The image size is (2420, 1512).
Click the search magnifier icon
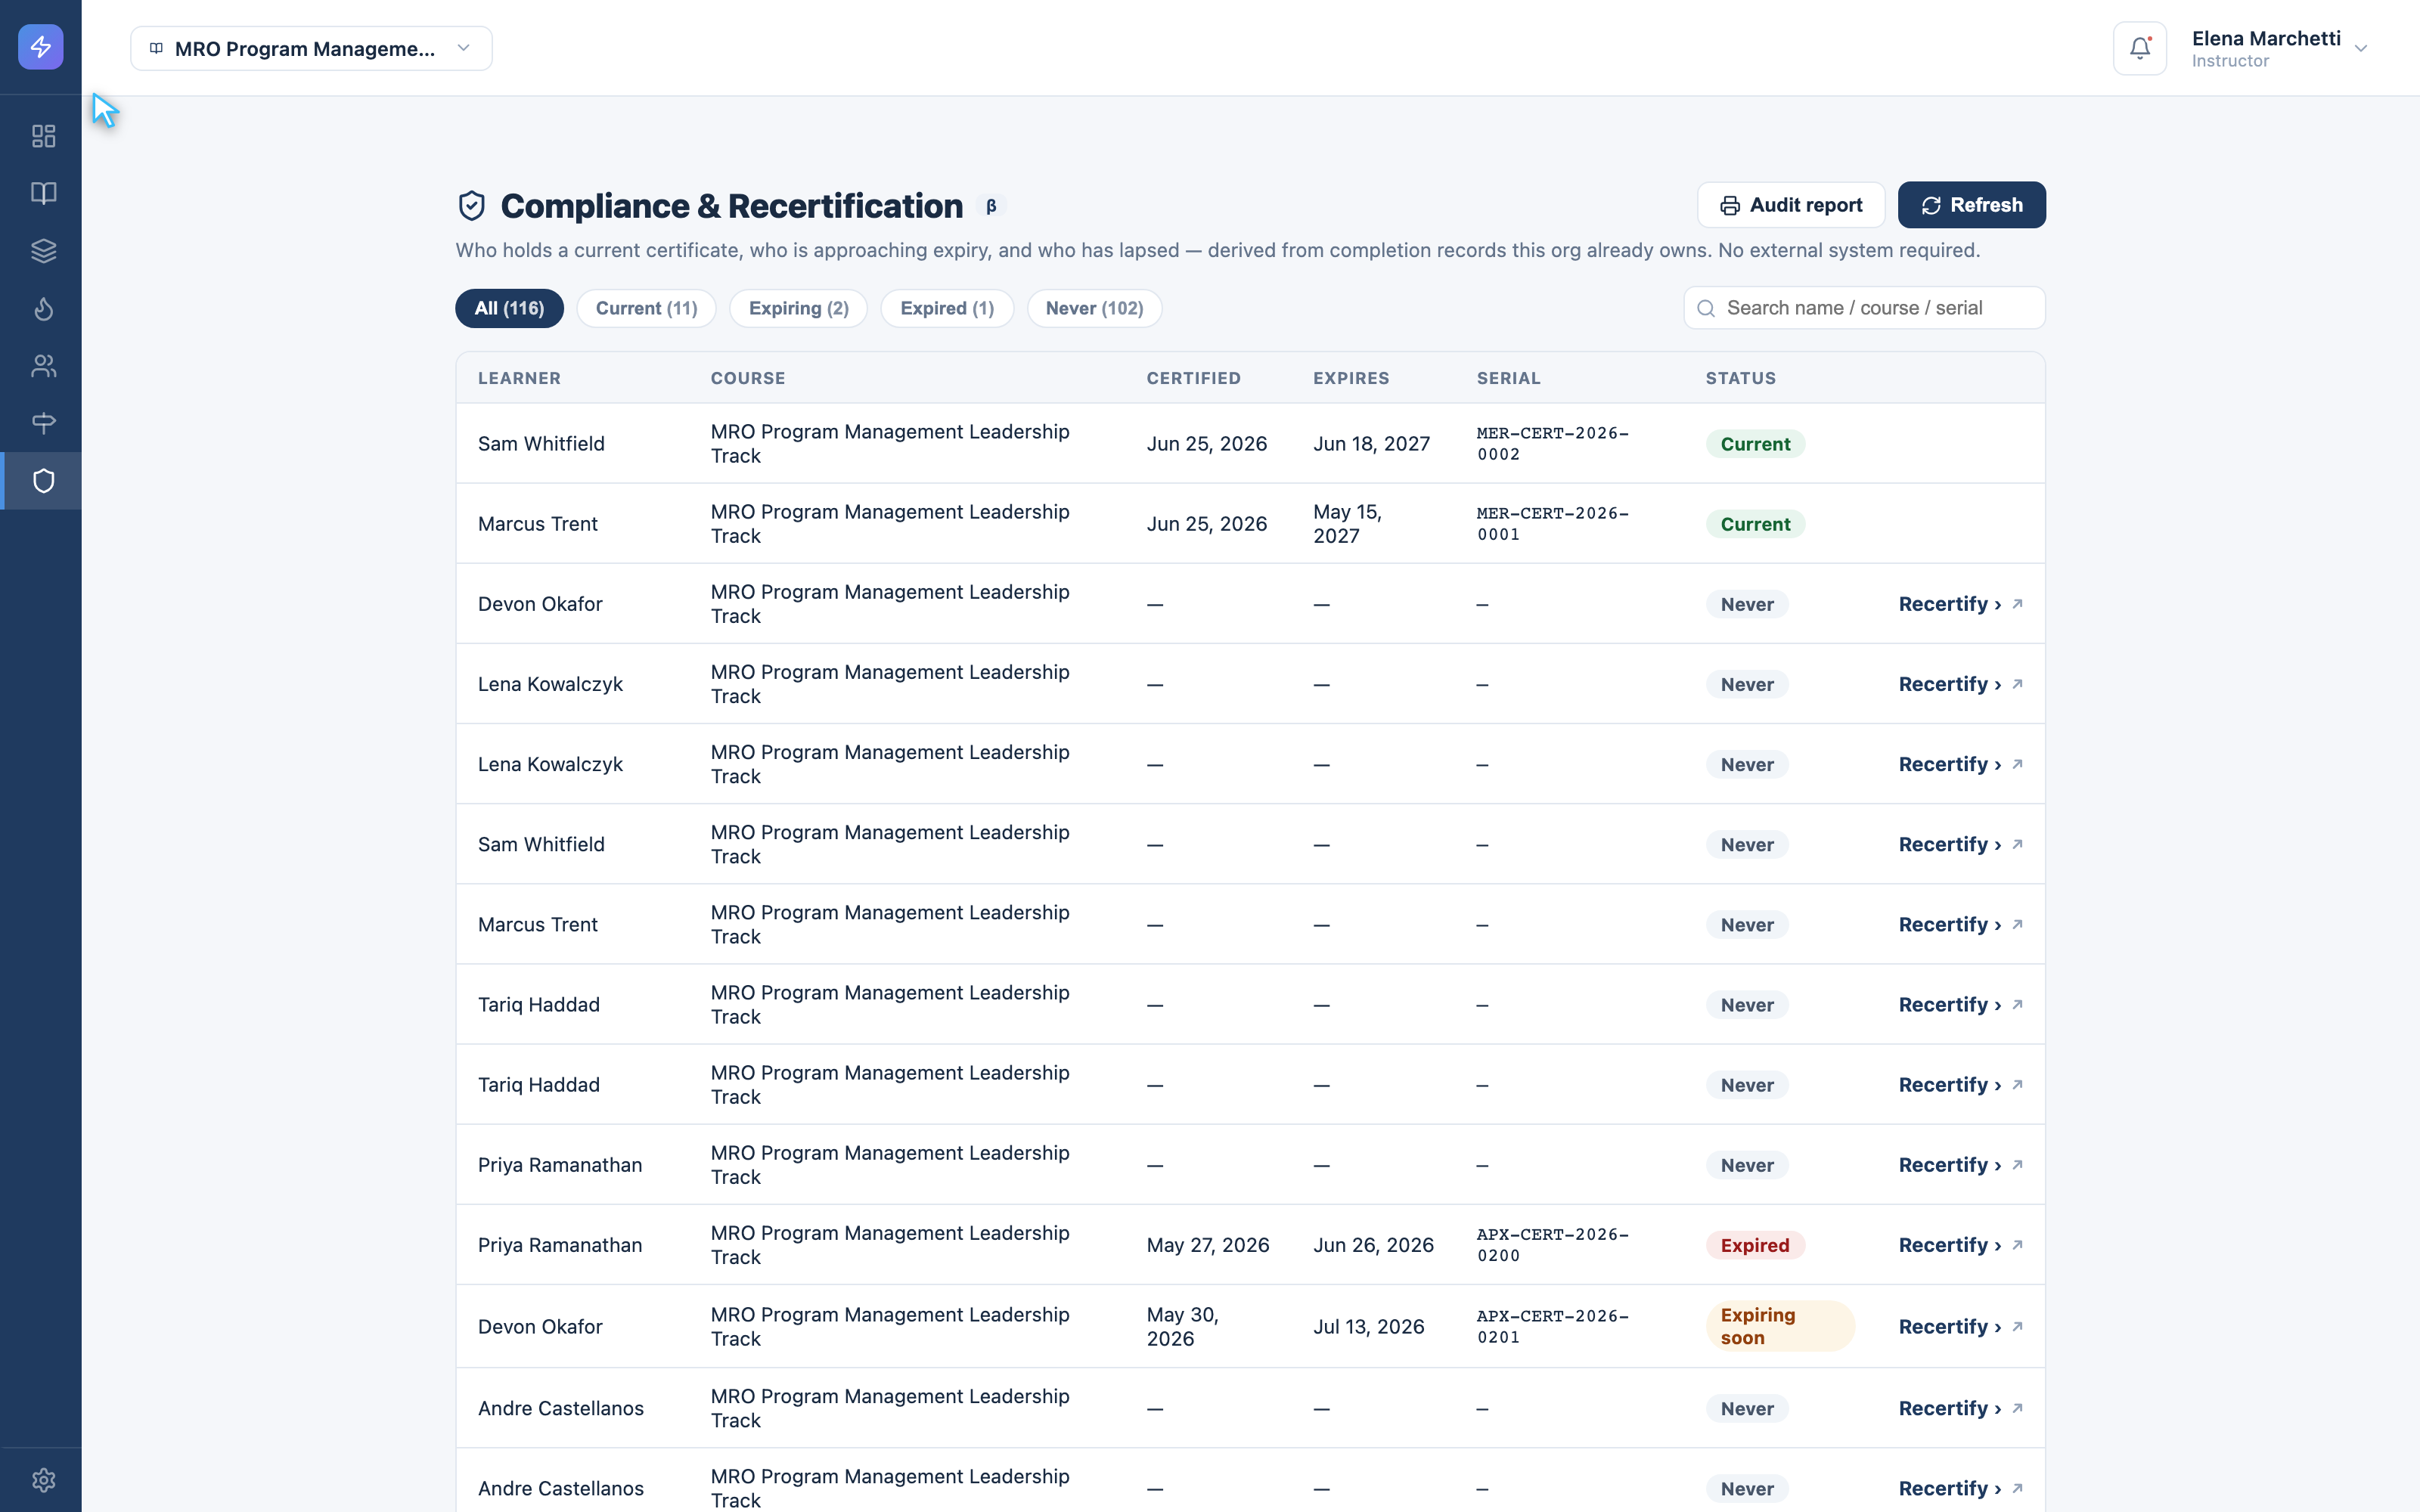point(1706,308)
